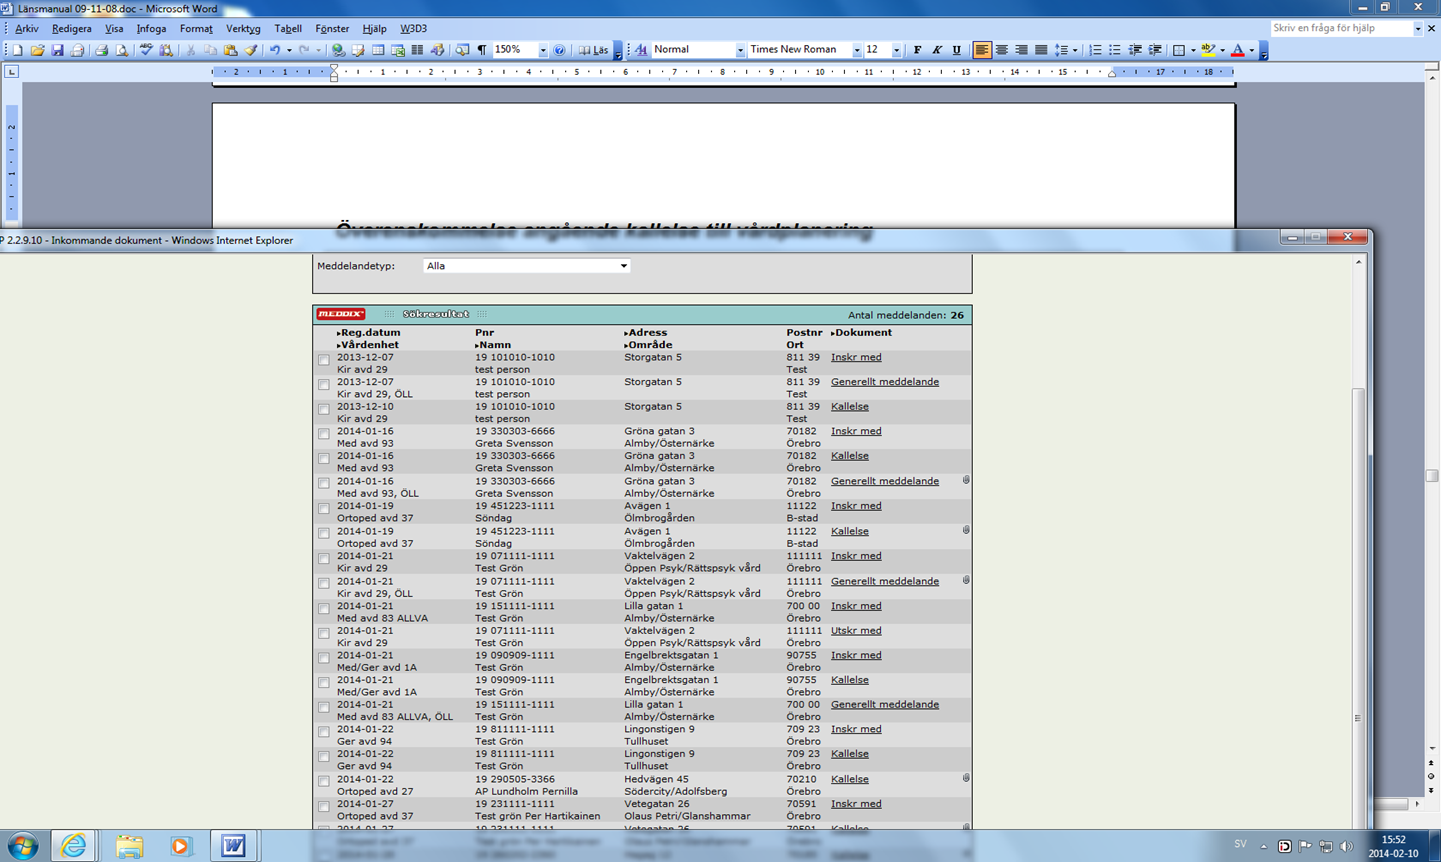Tick checkbox for 2013-12-10 Kallelse row
The width and height of the screenshot is (1441, 862).
coord(324,410)
